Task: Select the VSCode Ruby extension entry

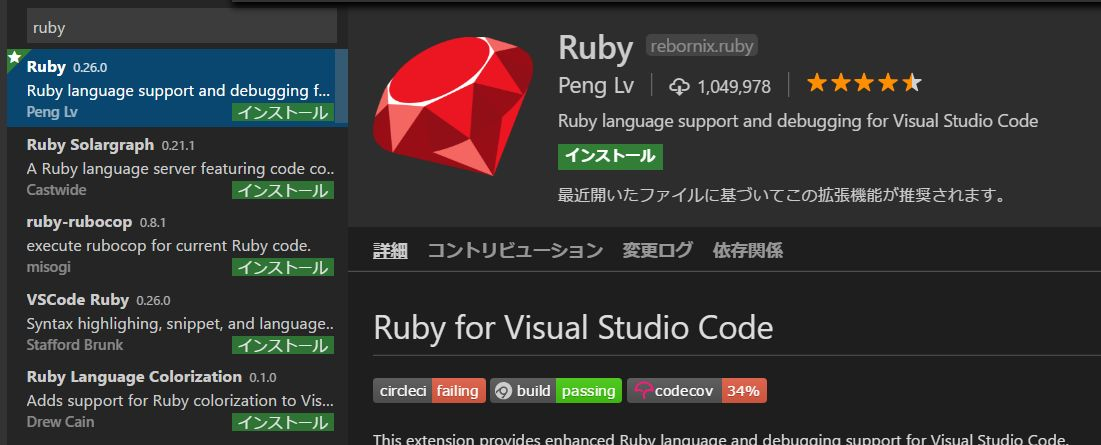Action: [x=177, y=321]
